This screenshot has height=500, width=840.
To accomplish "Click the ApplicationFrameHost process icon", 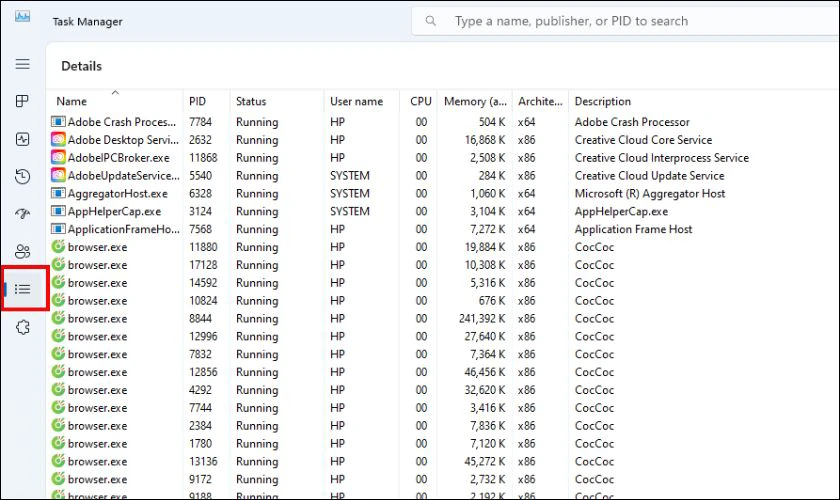I will 58,229.
